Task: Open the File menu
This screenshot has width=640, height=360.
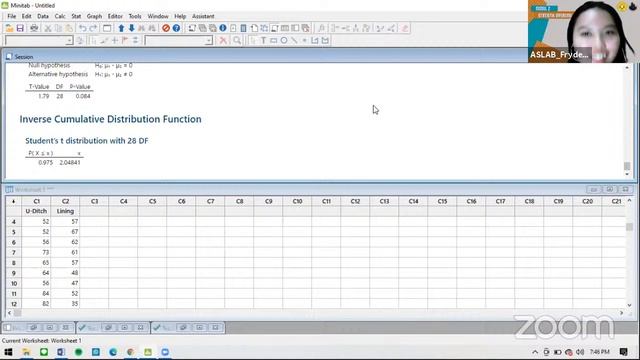Action: tap(11, 16)
